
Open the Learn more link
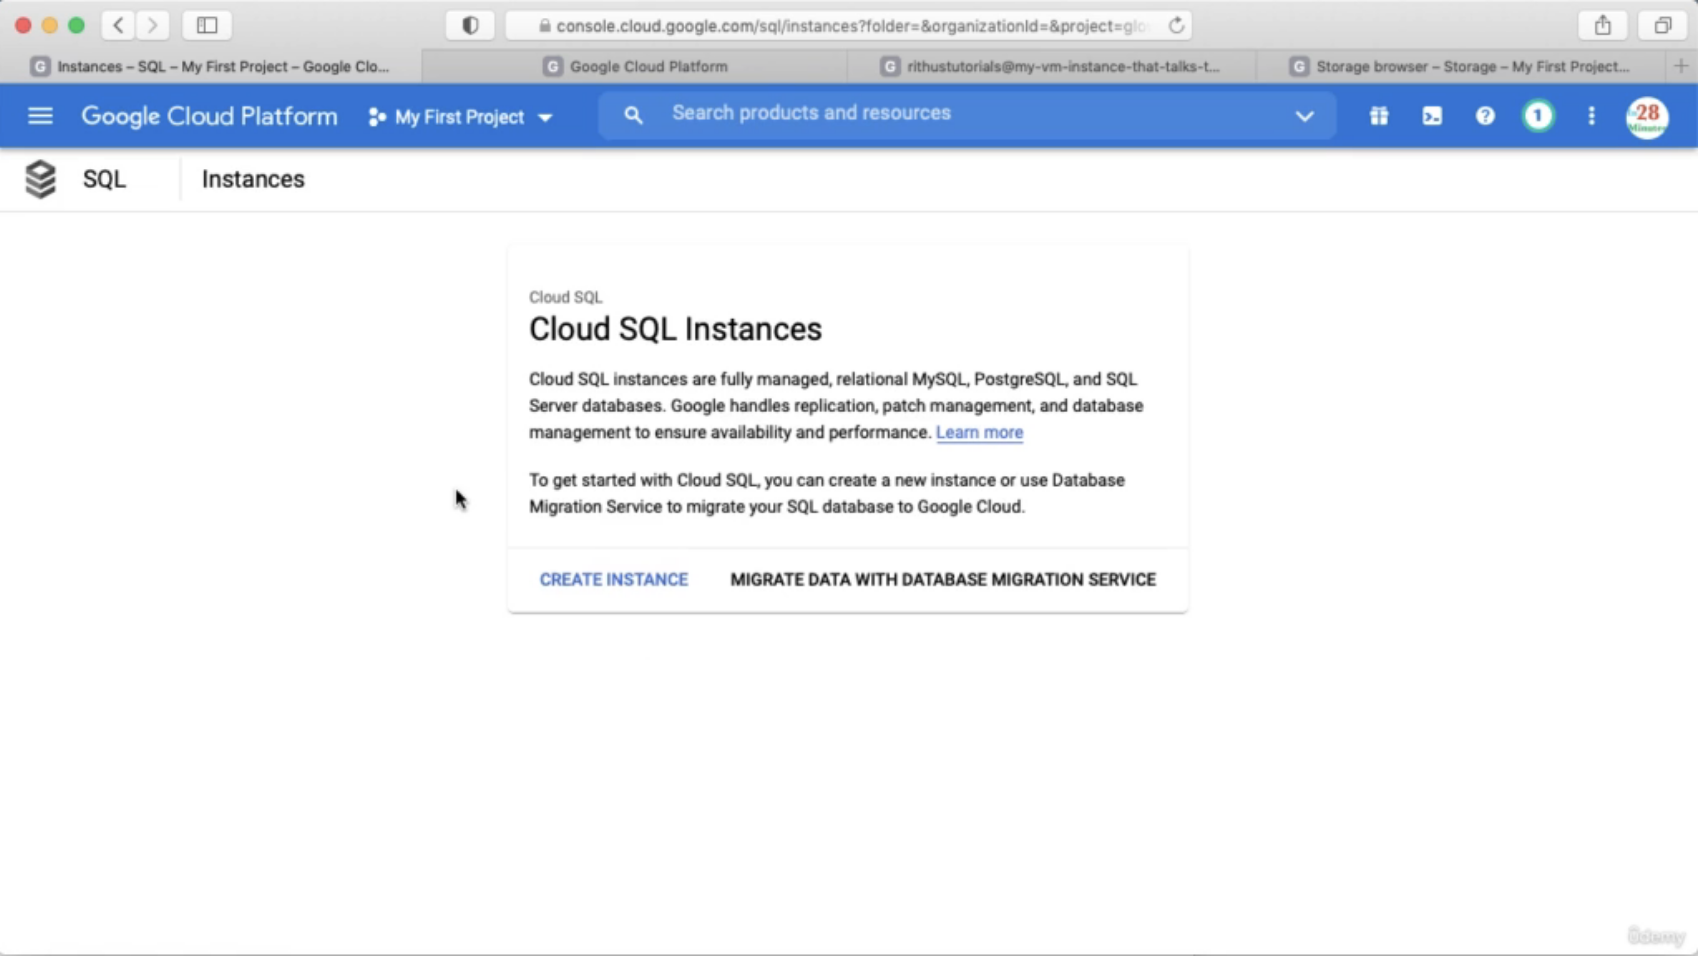tap(979, 432)
